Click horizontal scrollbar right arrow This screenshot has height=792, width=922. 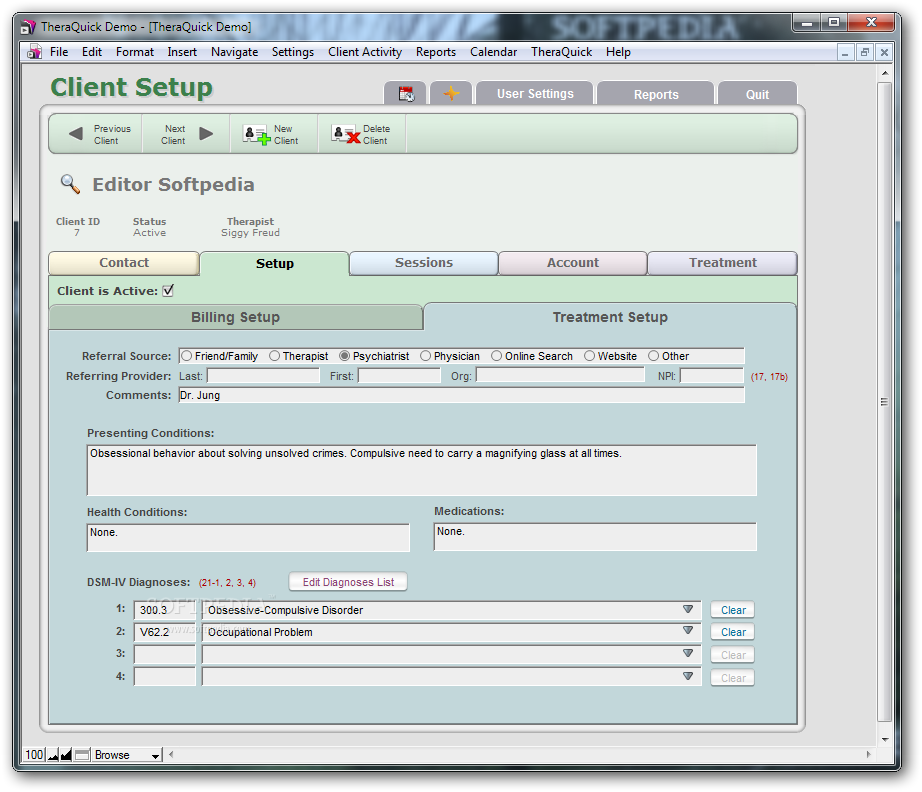(868, 754)
